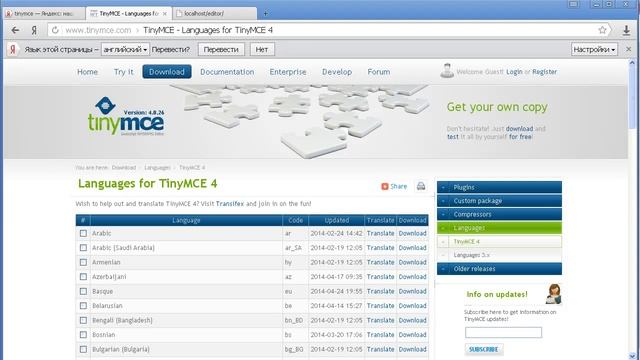Image resolution: width=640 pixels, height=360 pixels.
Task: Sort by the Updated column header
Action: (x=337, y=220)
